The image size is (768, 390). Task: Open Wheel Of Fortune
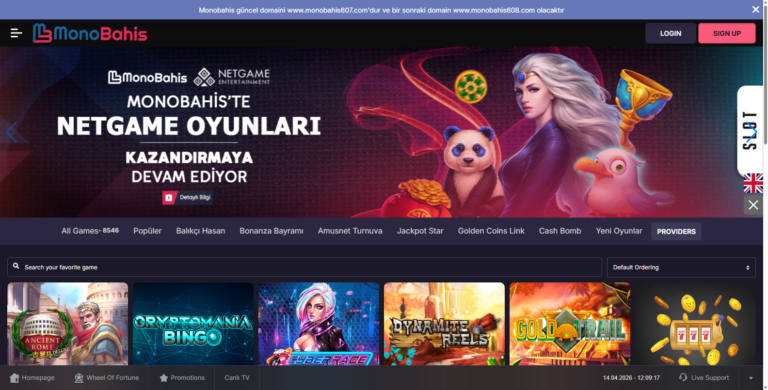(x=106, y=378)
